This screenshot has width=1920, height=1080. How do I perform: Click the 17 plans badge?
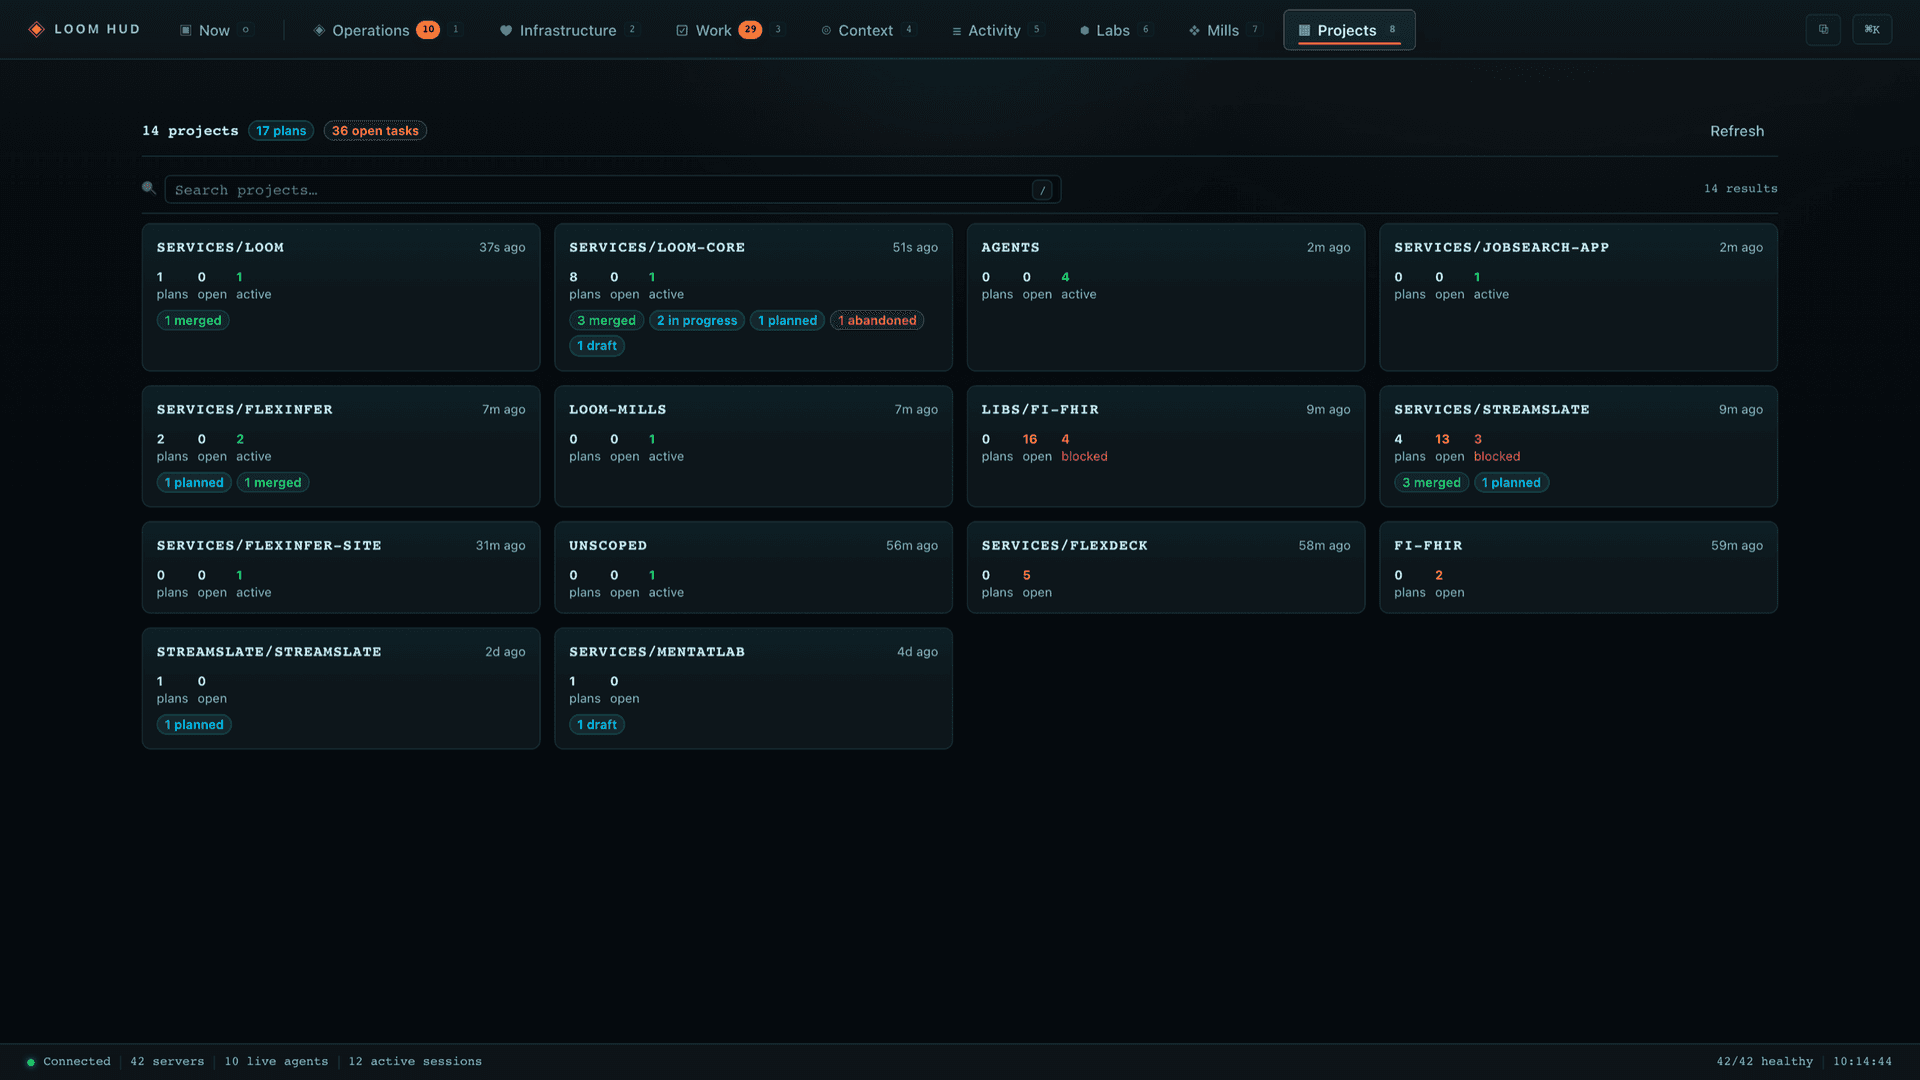pos(281,131)
